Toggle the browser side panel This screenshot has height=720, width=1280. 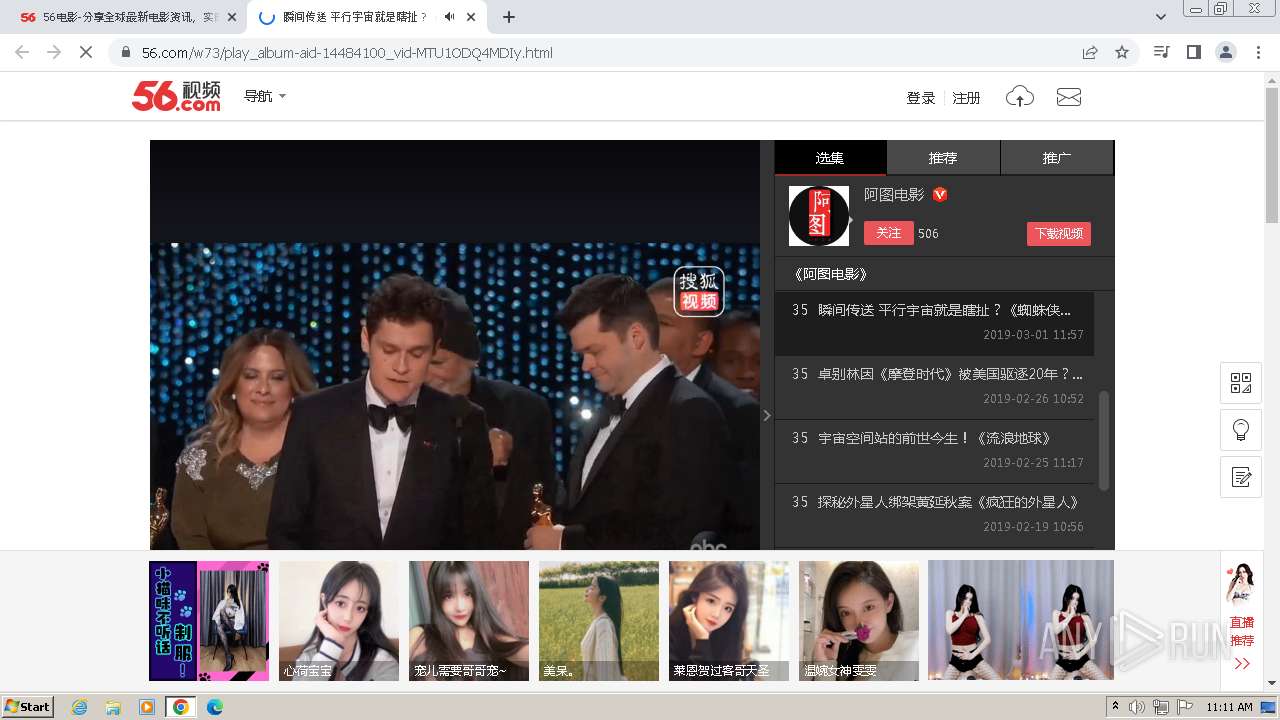click(1193, 52)
